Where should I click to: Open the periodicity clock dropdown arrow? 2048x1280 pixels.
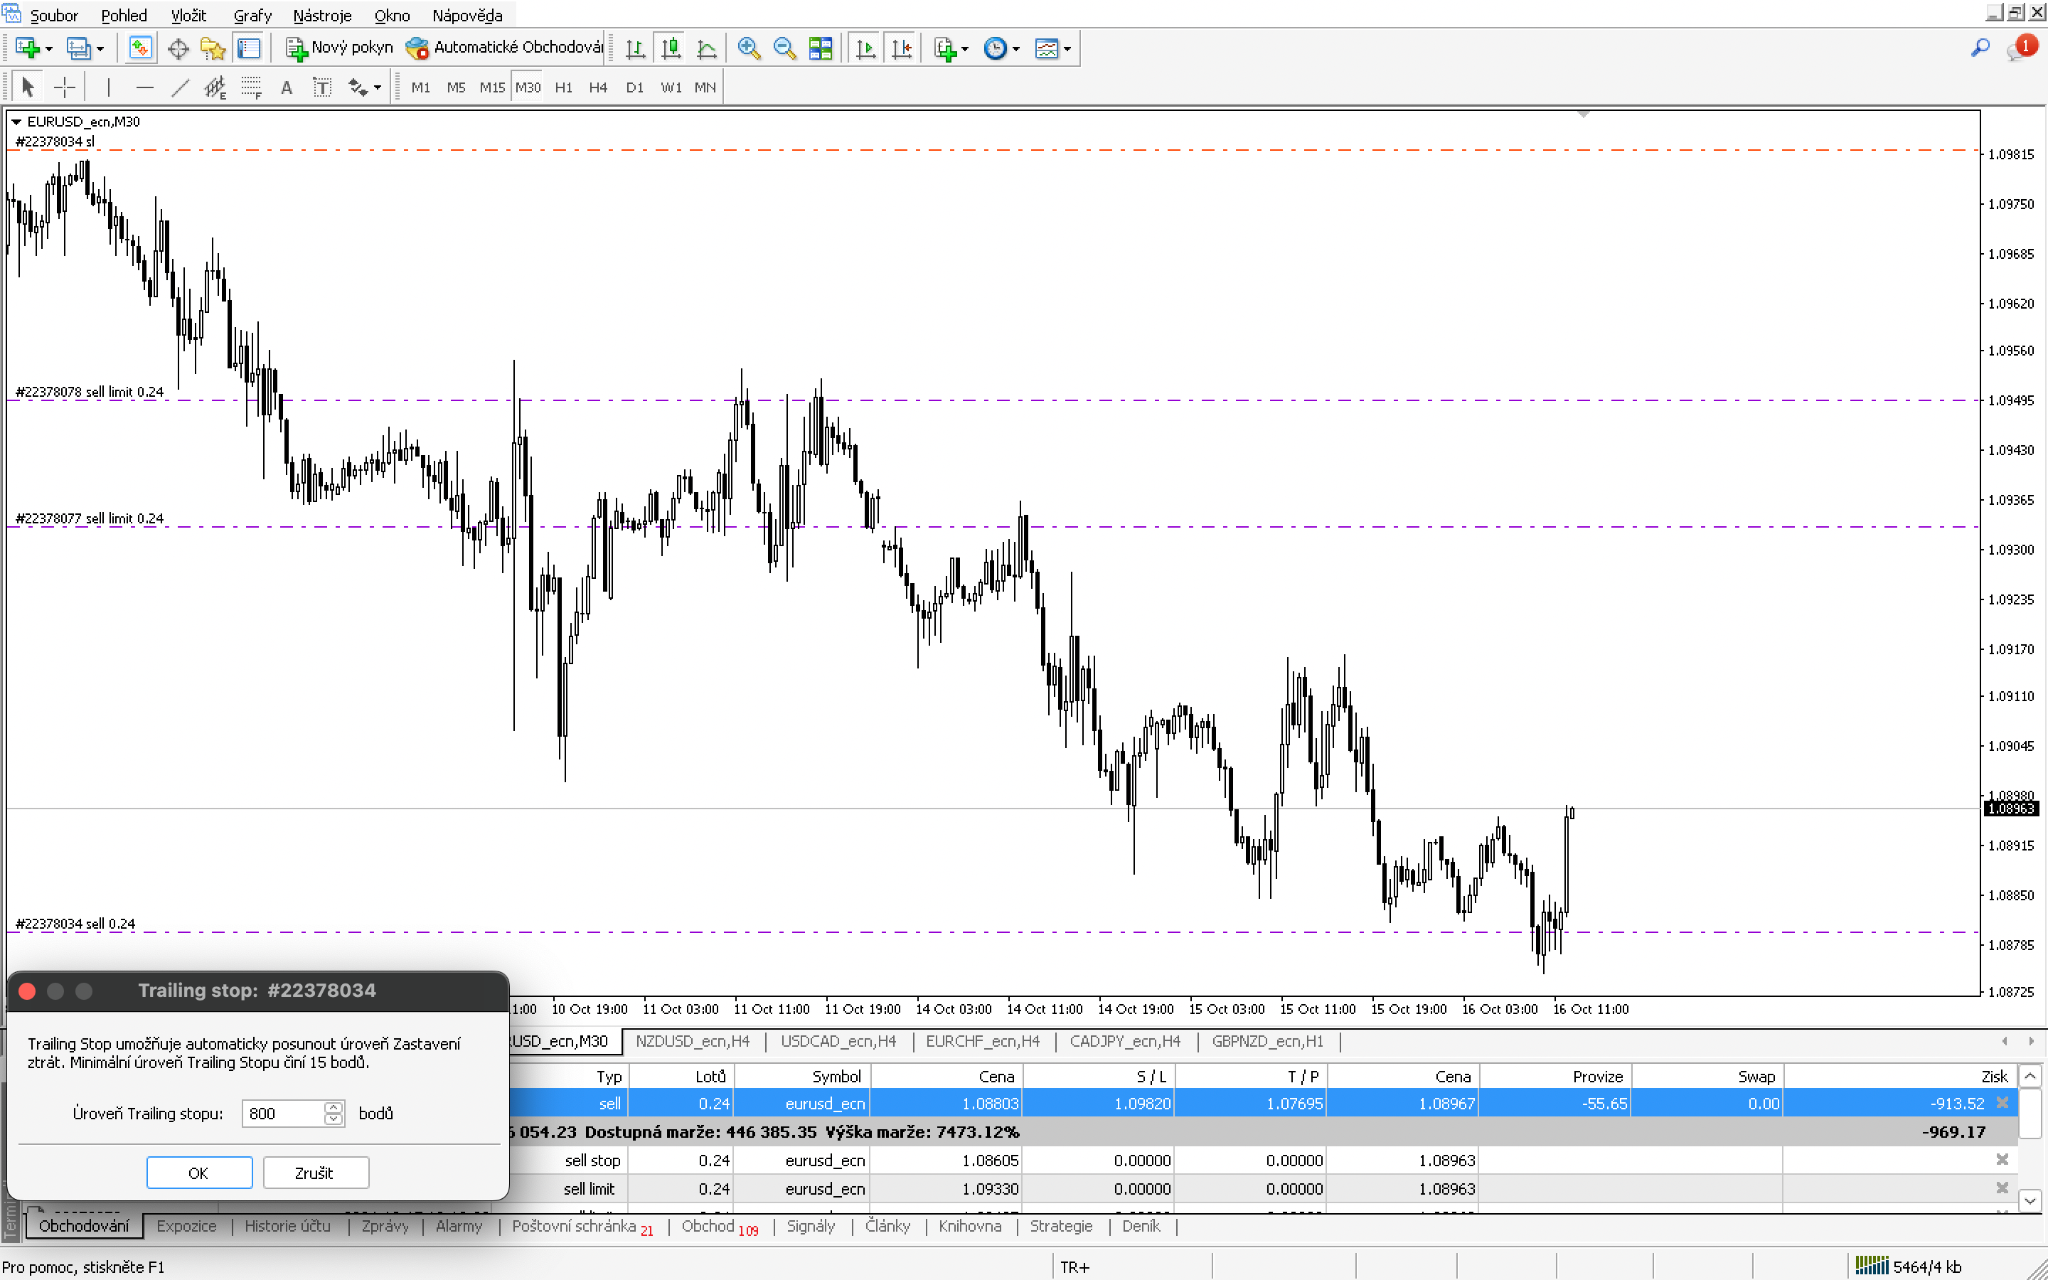tap(1016, 49)
